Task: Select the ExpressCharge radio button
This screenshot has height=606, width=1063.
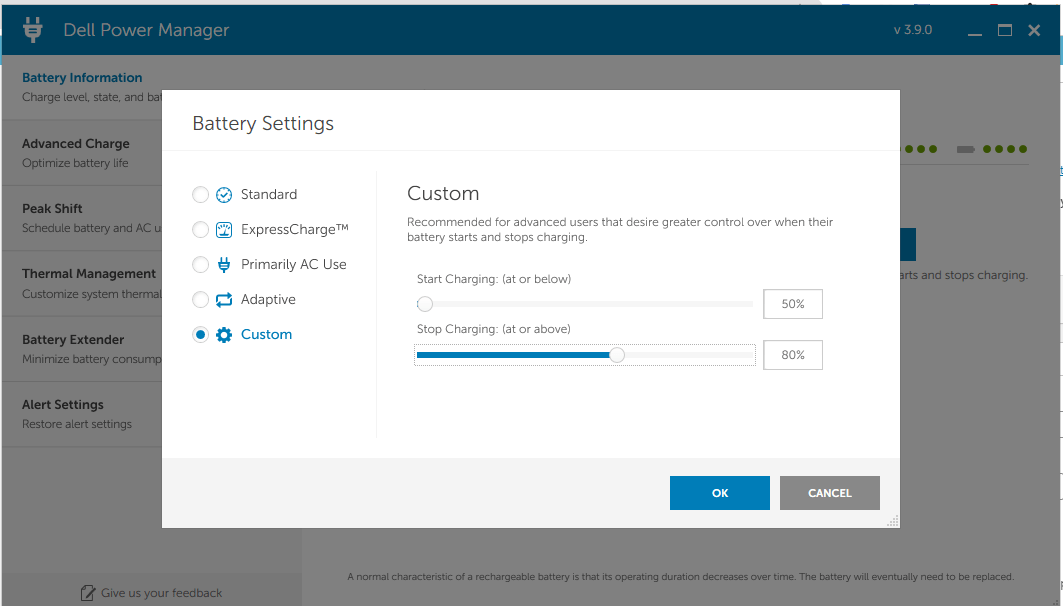Action: [200, 230]
